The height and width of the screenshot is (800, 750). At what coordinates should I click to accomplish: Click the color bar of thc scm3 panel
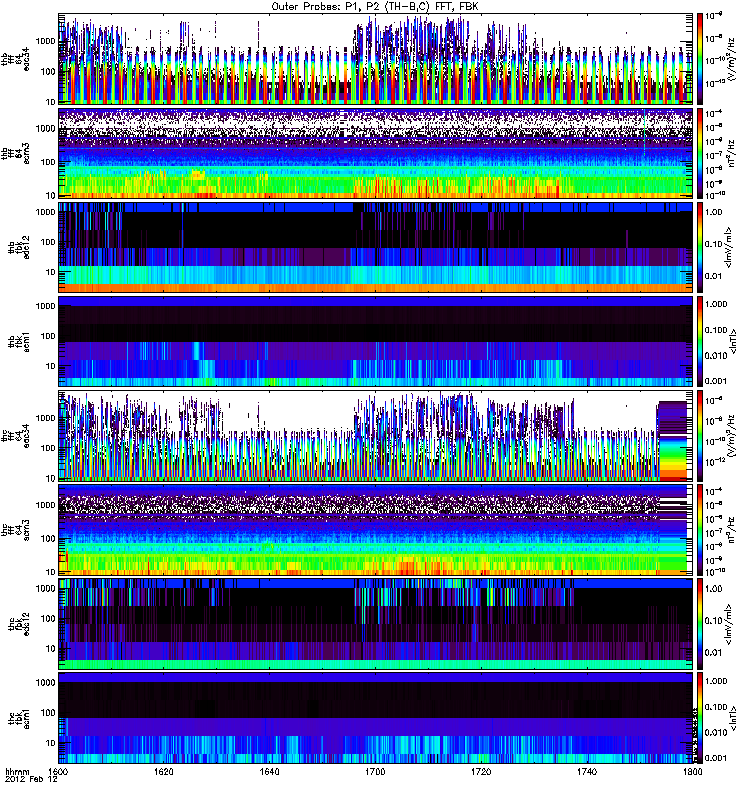point(700,529)
